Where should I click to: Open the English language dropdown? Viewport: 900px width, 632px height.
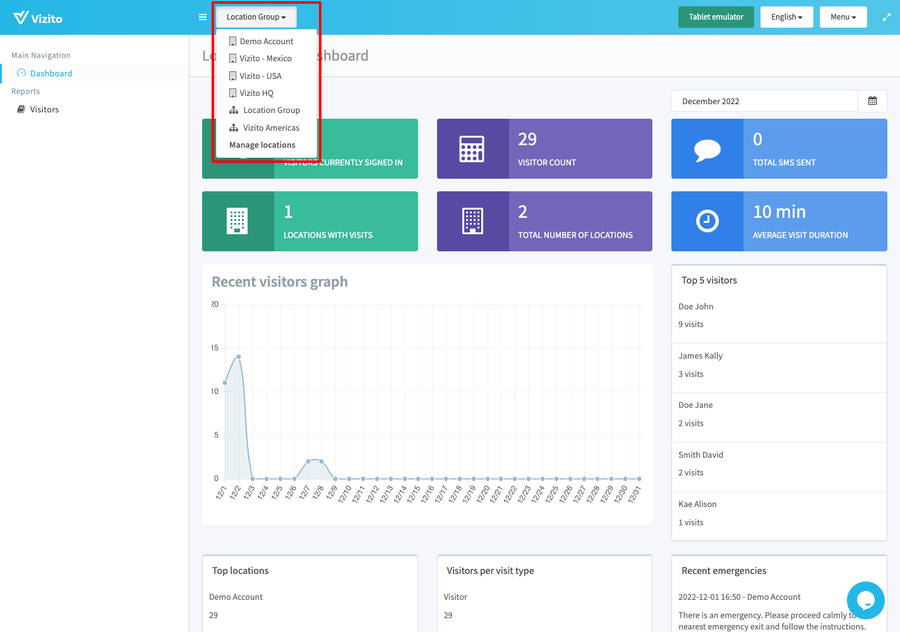click(x=785, y=17)
